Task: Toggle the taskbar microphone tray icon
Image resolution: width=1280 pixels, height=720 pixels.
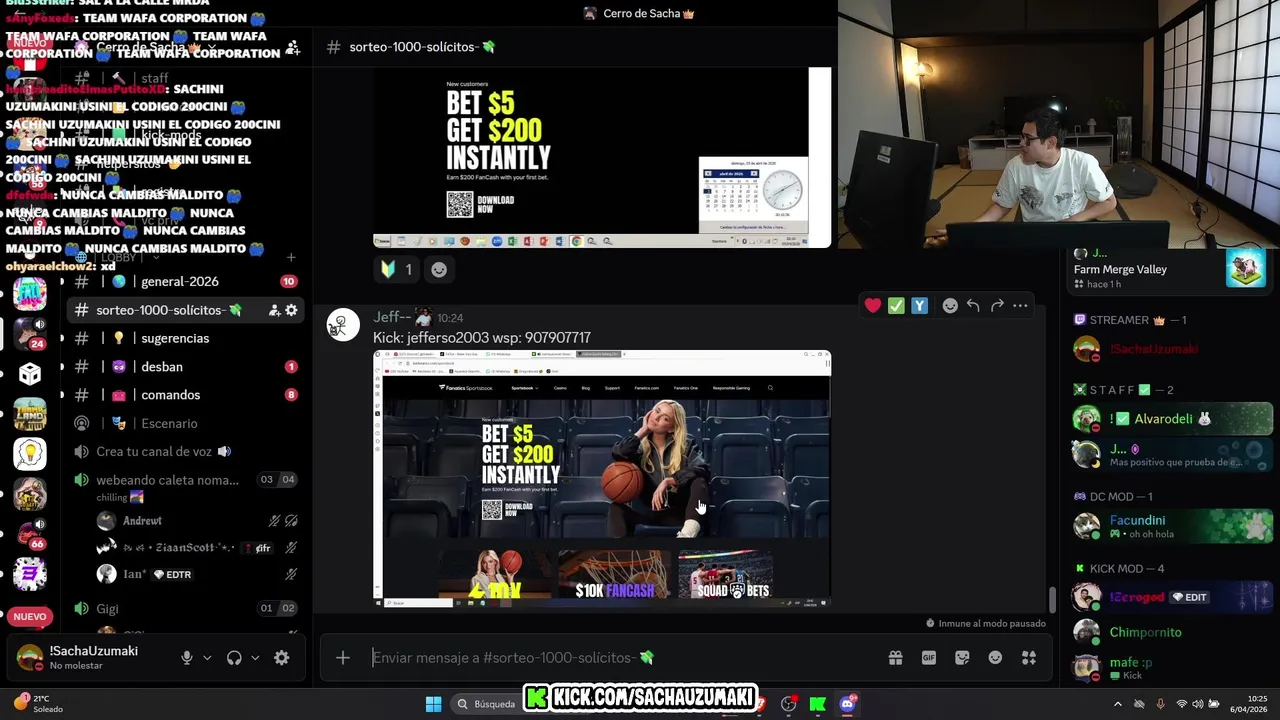Action: coord(1160,704)
